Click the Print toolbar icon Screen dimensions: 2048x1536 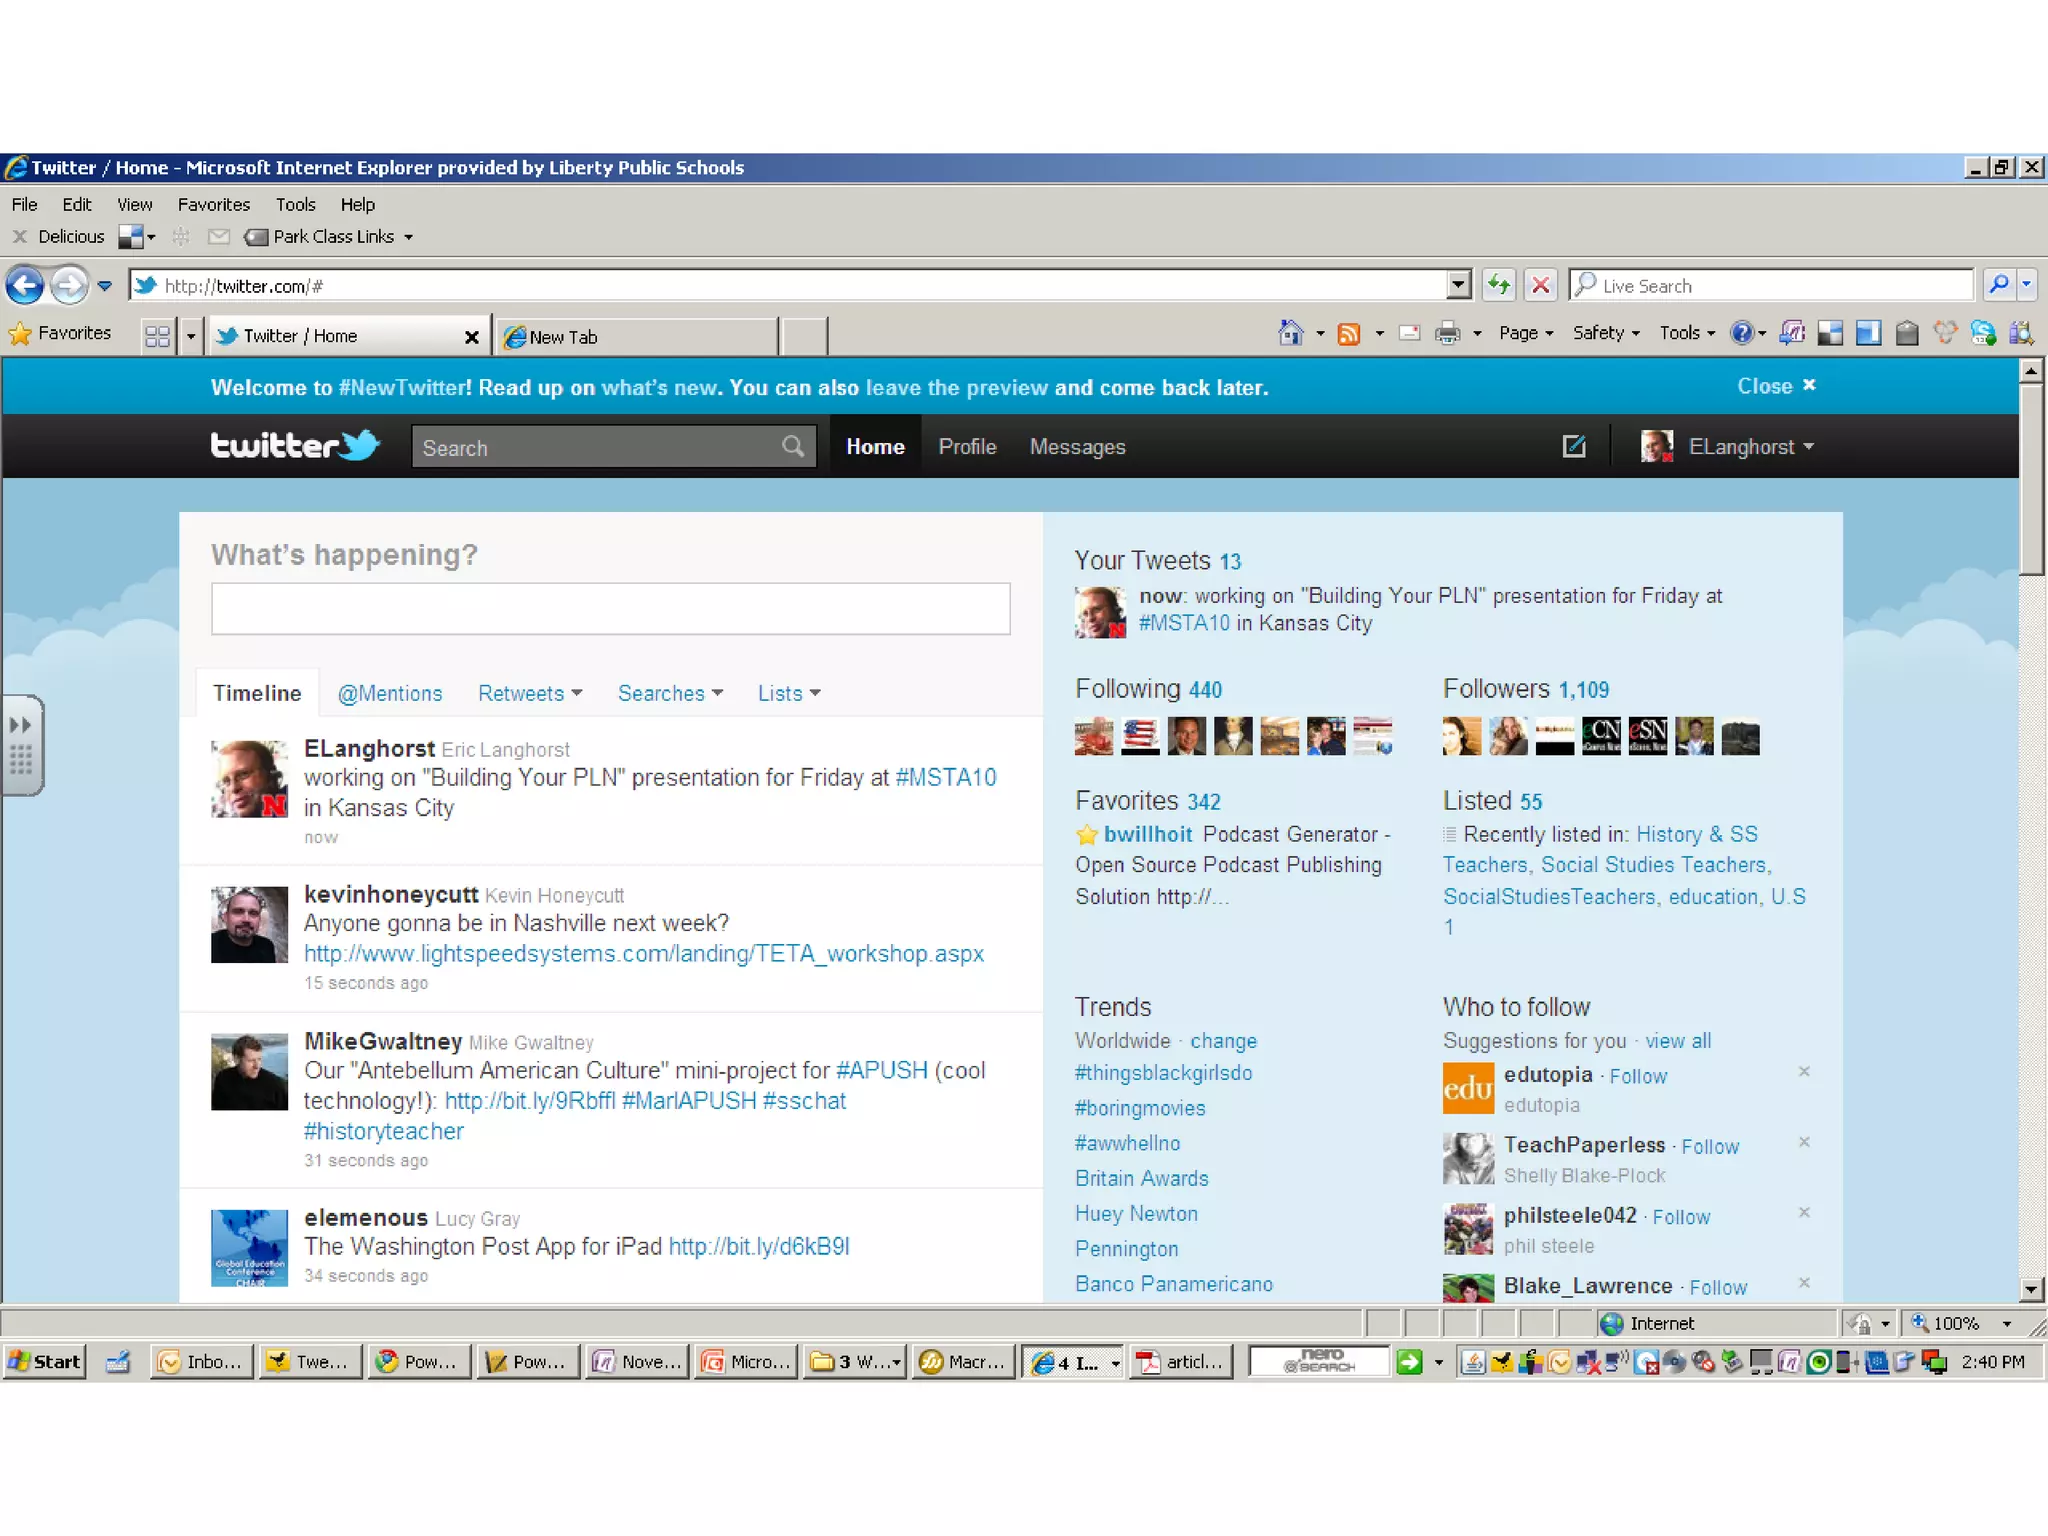(x=1447, y=333)
